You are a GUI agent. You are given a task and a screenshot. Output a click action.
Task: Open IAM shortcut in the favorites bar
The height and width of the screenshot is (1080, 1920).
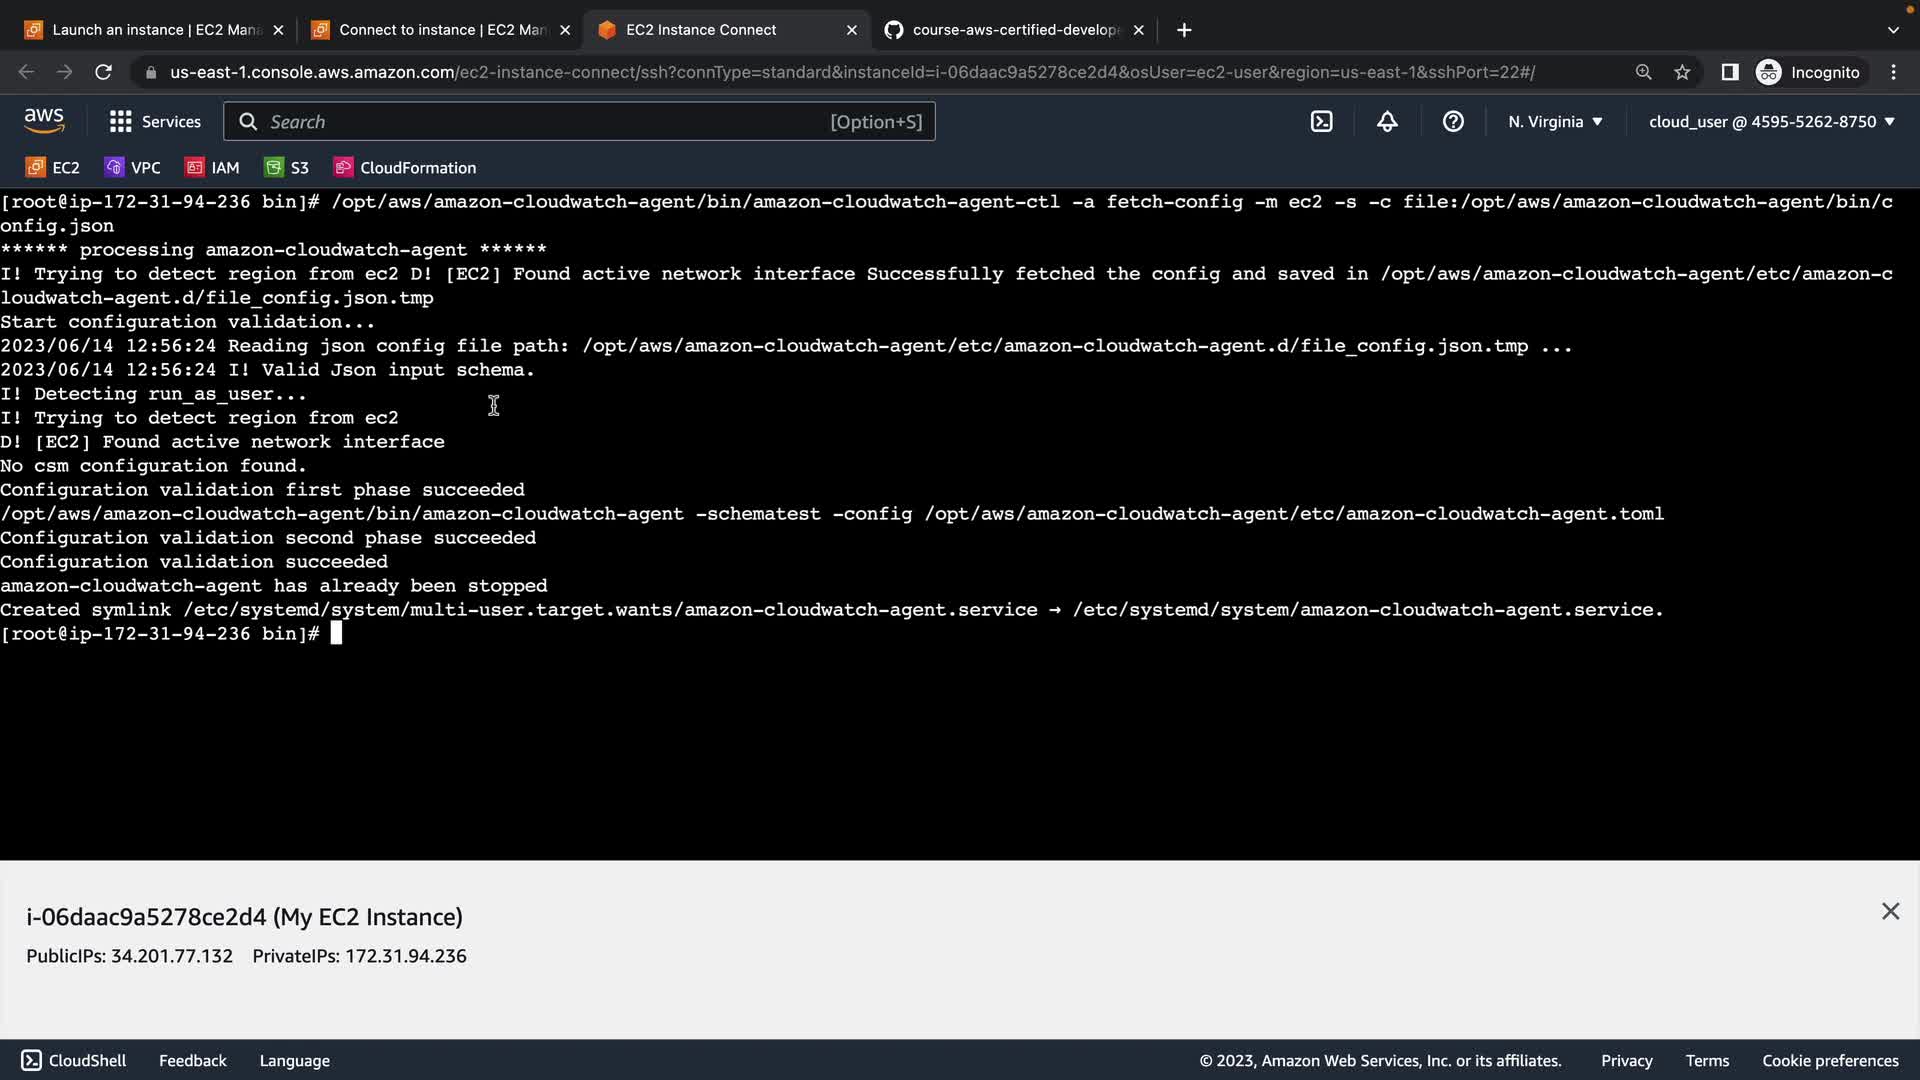click(x=213, y=168)
